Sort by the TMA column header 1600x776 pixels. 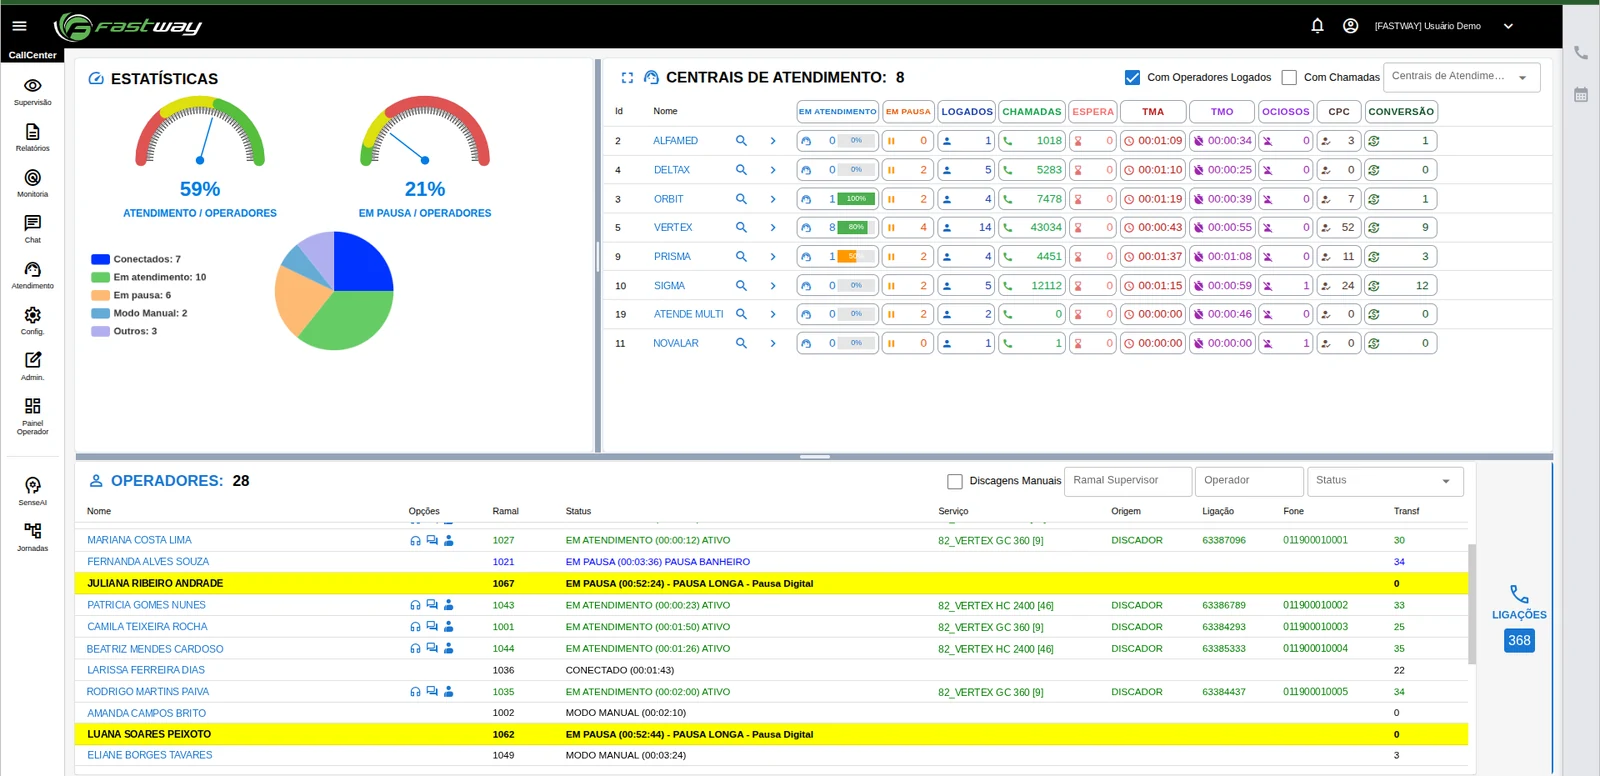pos(1153,112)
